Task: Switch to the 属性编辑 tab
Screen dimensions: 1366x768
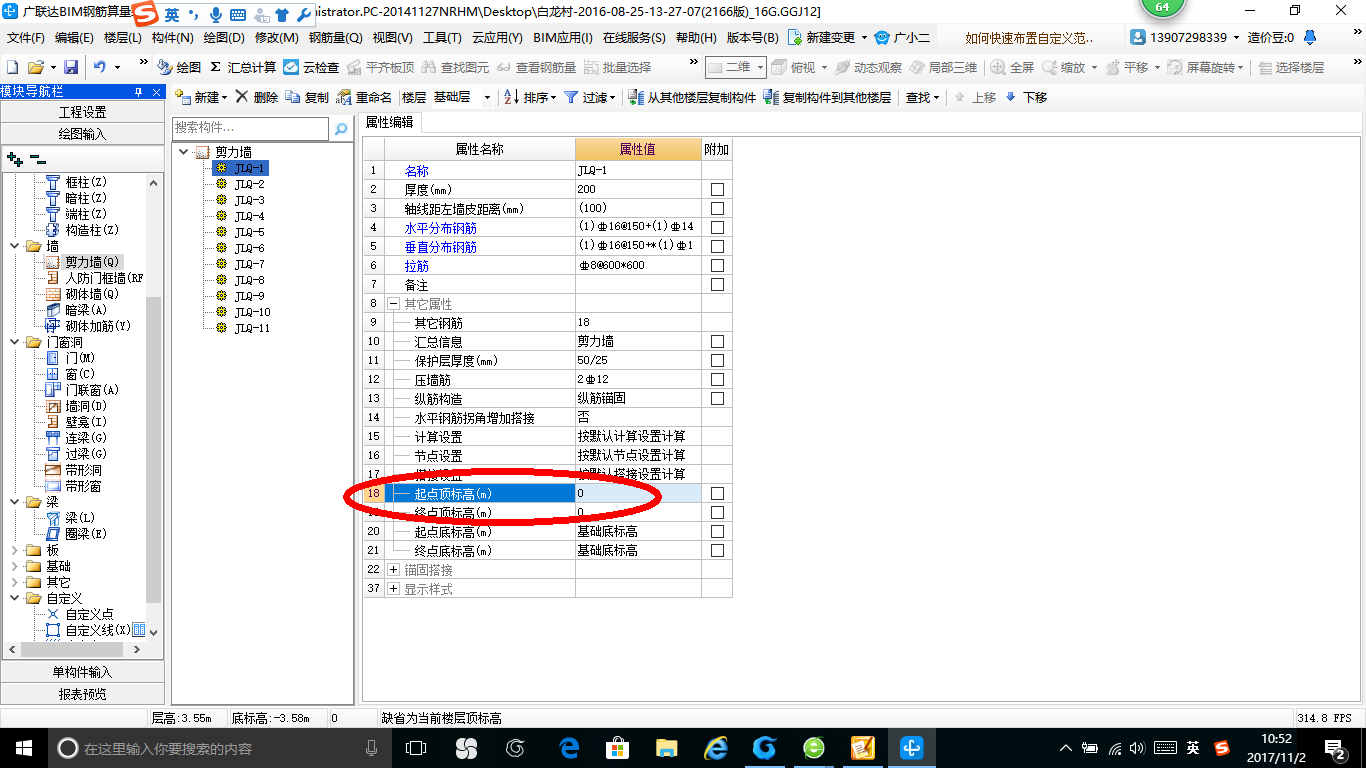Action: (x=390, y=122)
